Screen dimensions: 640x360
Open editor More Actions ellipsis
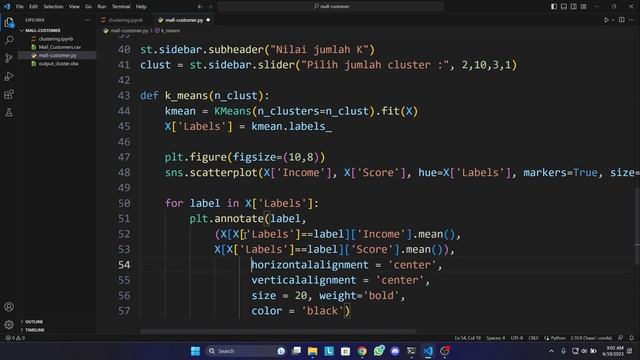[x=632, y=20]
